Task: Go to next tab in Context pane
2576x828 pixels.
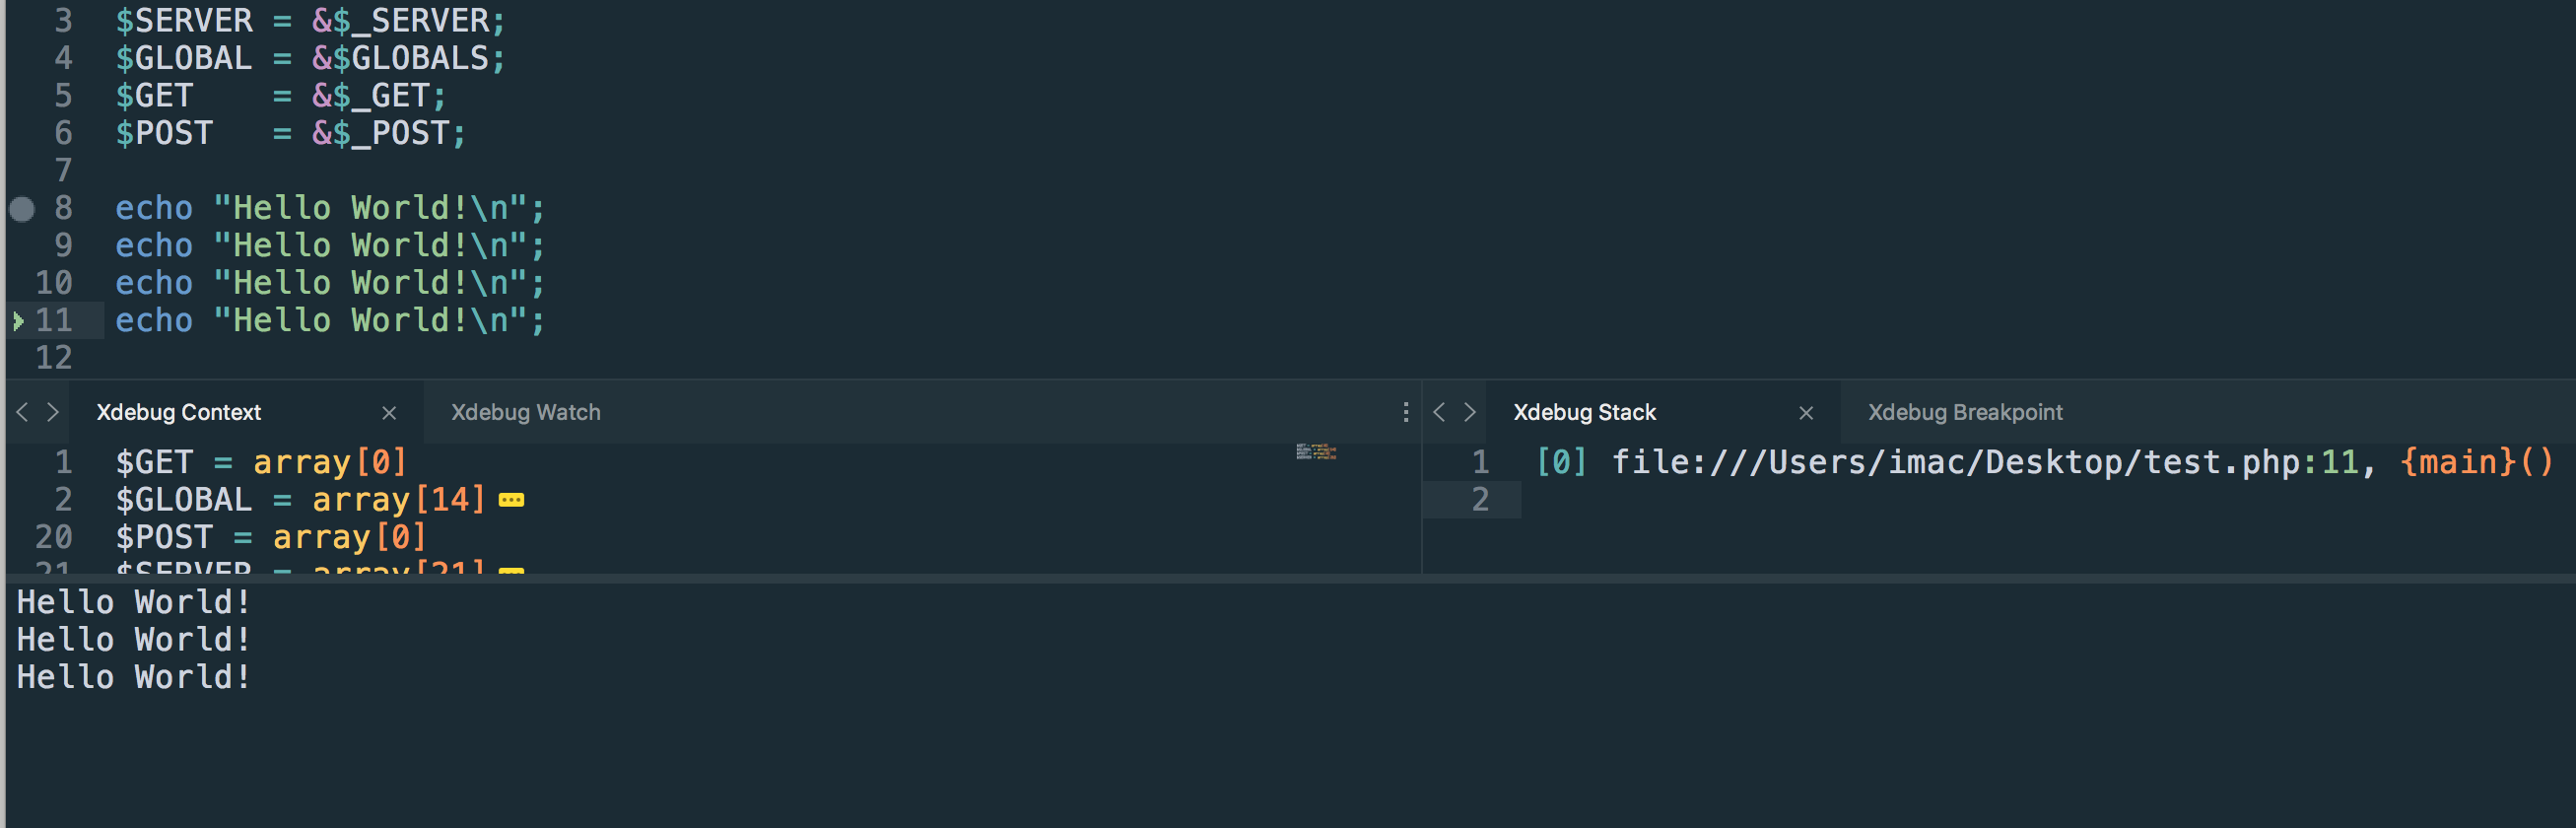Action: [x=53, y=412]
